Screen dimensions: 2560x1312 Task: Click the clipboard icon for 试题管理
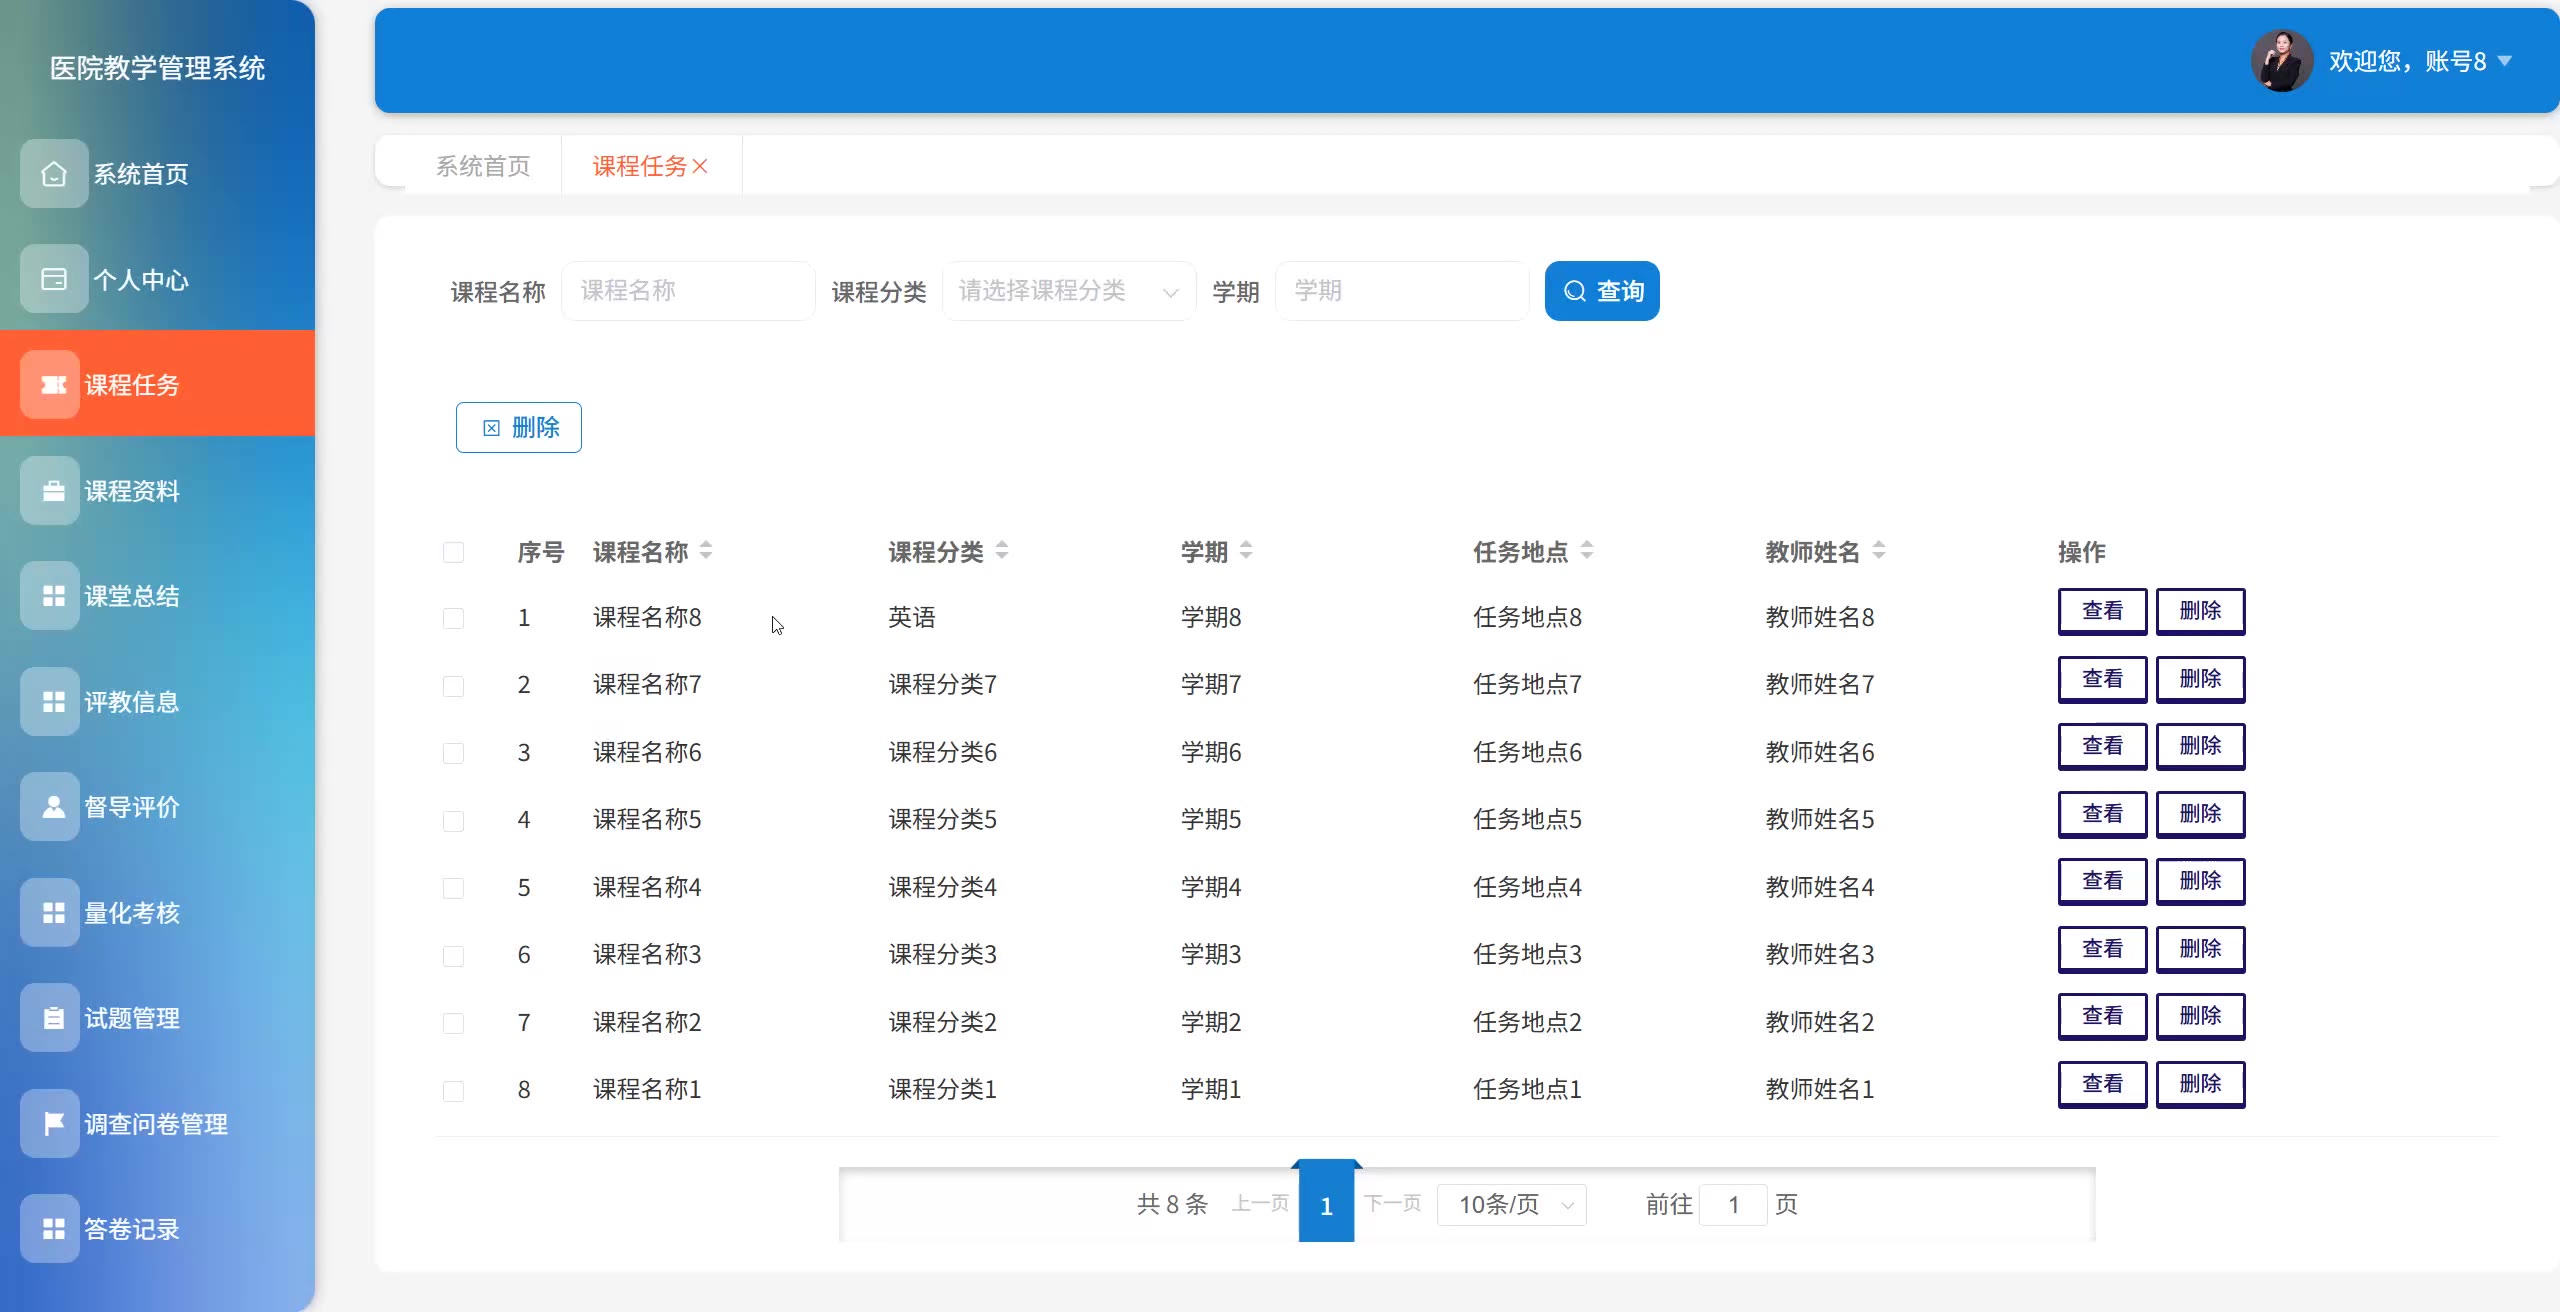tap(54, 1018)
